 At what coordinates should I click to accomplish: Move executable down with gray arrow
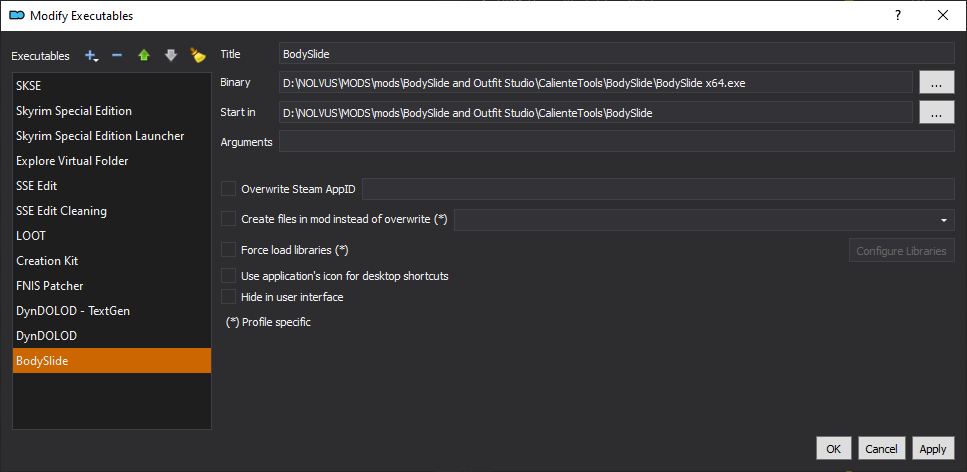pos(171,56)
